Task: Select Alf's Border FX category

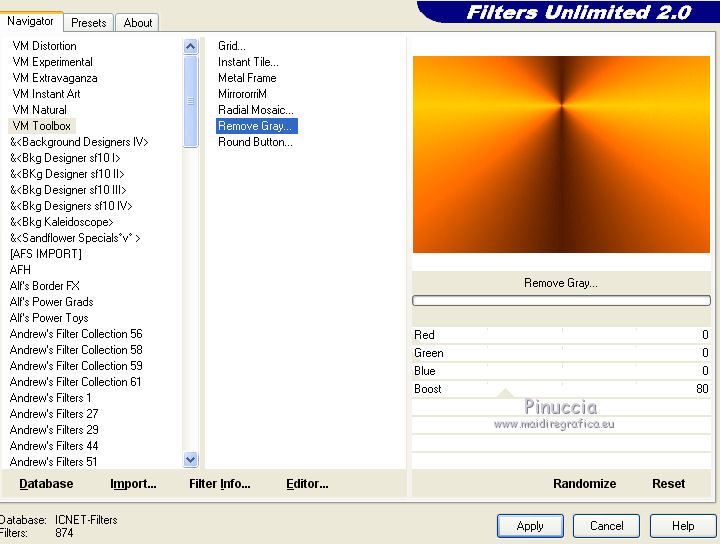Action: click(45, 286)
